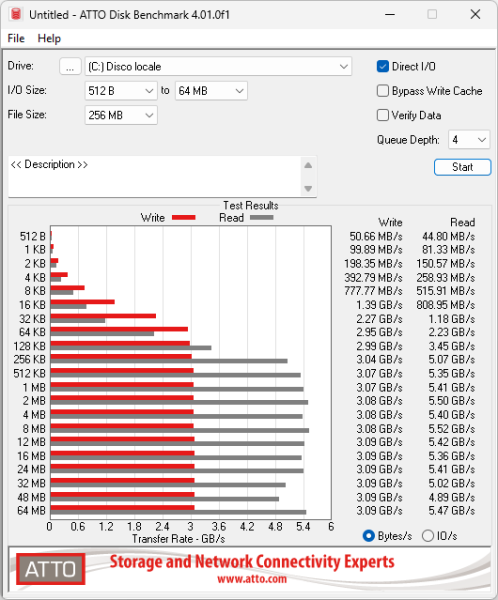This screenshot has width=498, height=600.
Task: Minimize the ATTO Disk Benchmark window
Action: [x=390, y=15]
